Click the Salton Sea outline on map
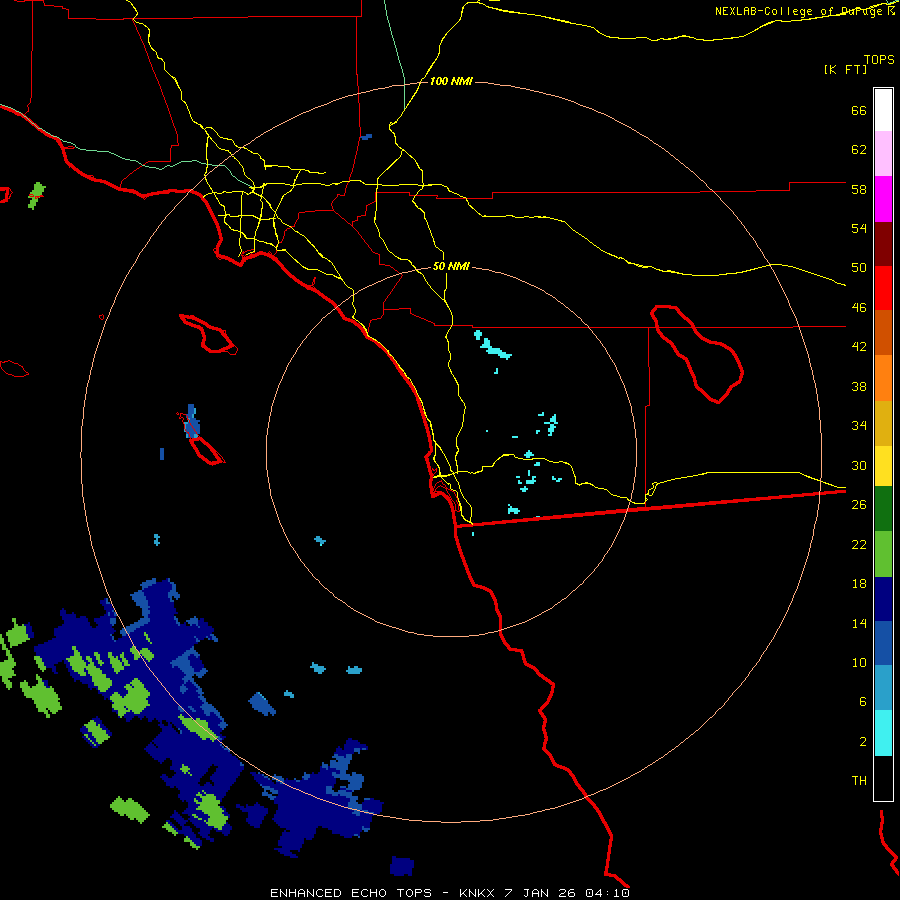Image resolution: width=900 pixels, height=900 pixels. tap(697, 354)
